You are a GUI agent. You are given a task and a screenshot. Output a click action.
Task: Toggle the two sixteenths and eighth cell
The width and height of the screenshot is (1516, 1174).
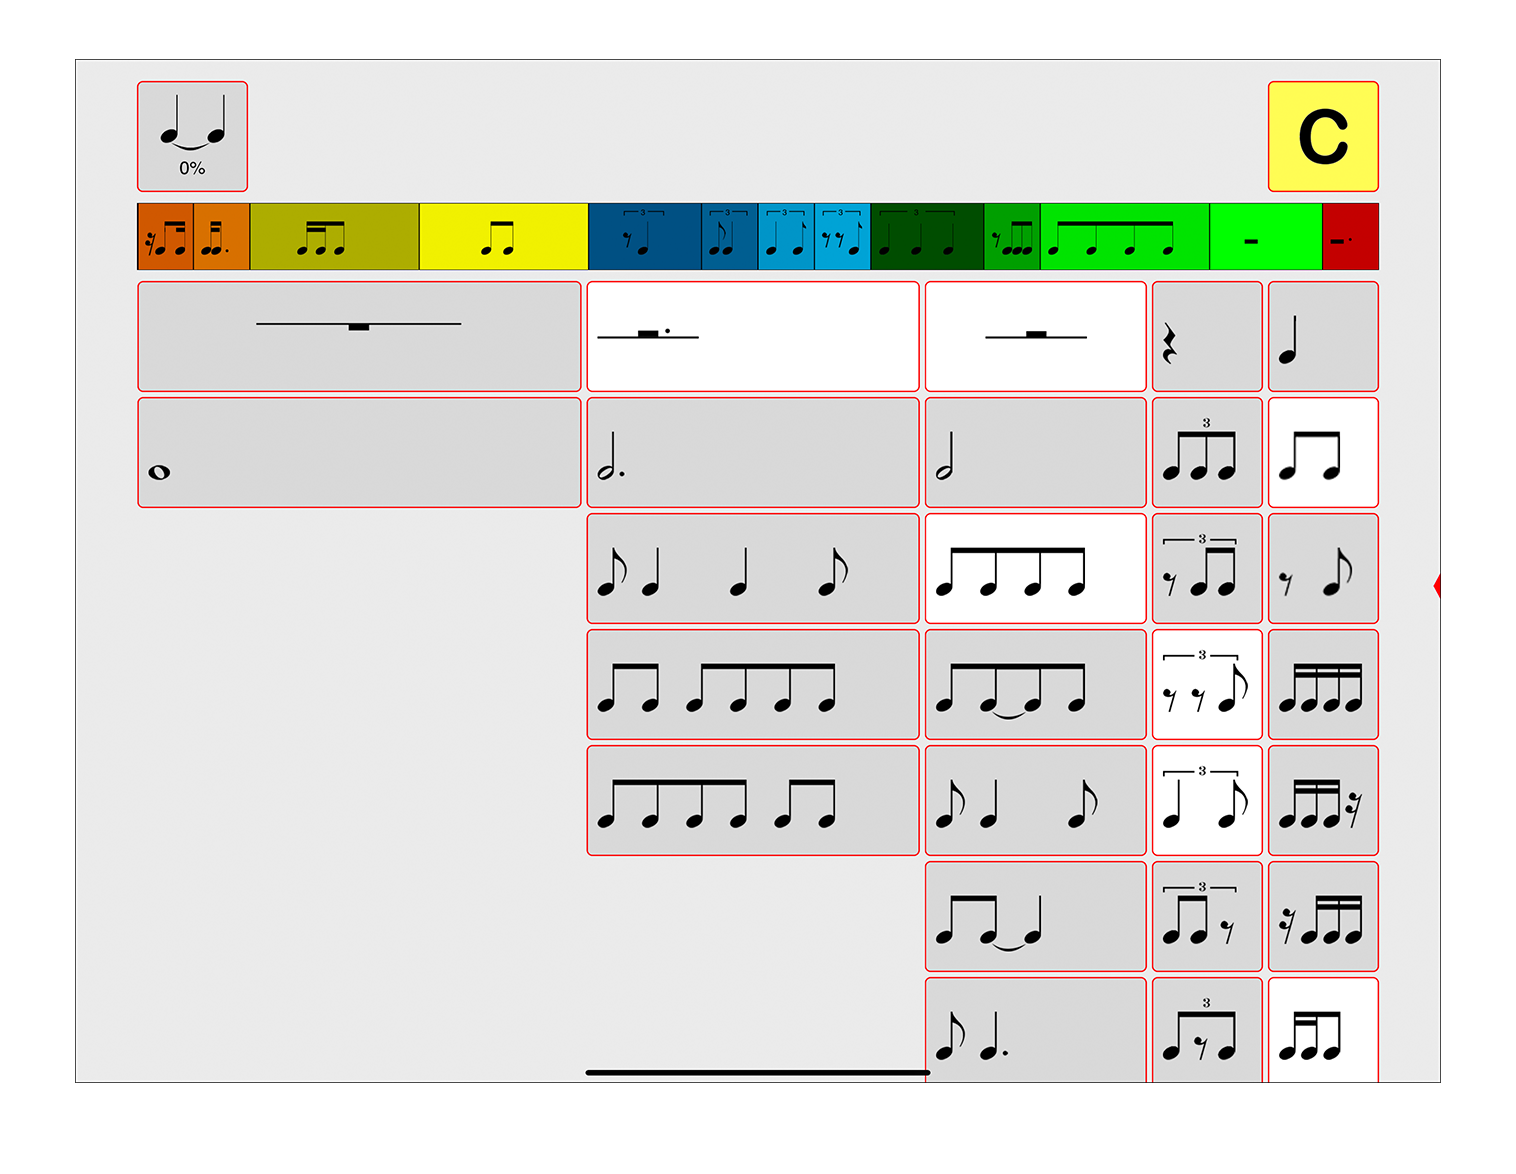point(1323,1029)
